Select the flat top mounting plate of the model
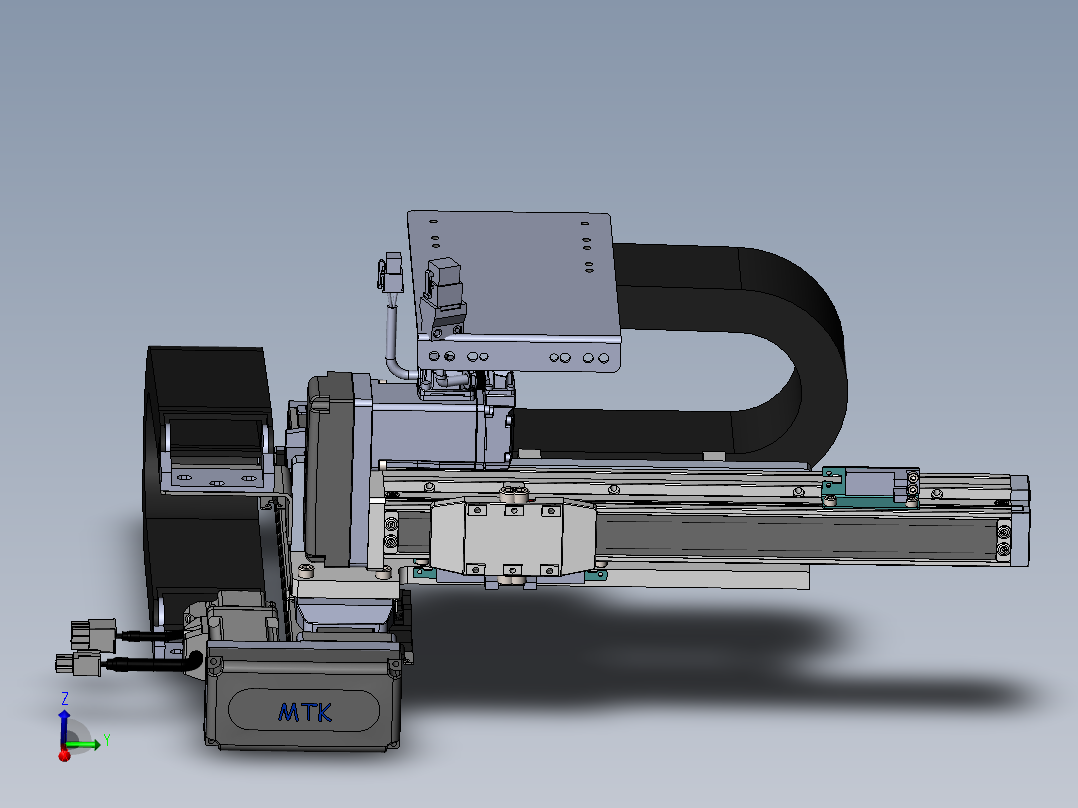This screenshot has width=1078, height=808. click(513, 275)
